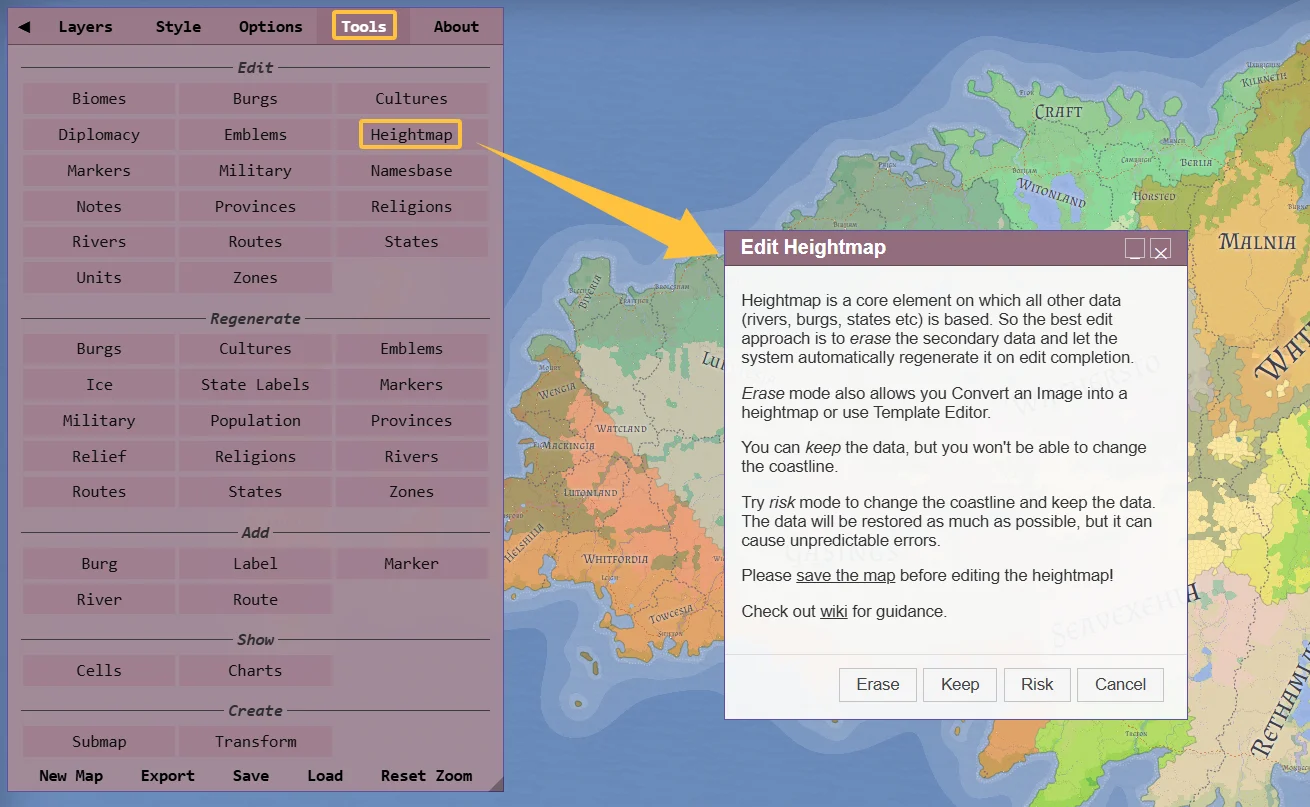This screenshot has width=1310, height=807.
Task: Cancel the heightmap edit dialog
Action: (x=1120, y=684)
